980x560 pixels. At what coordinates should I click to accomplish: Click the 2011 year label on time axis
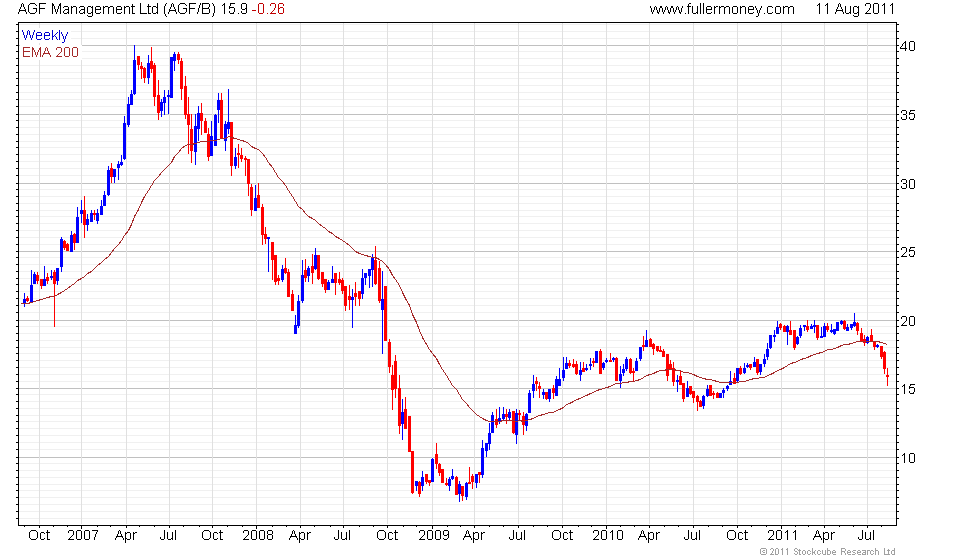(x=782, y=536)
